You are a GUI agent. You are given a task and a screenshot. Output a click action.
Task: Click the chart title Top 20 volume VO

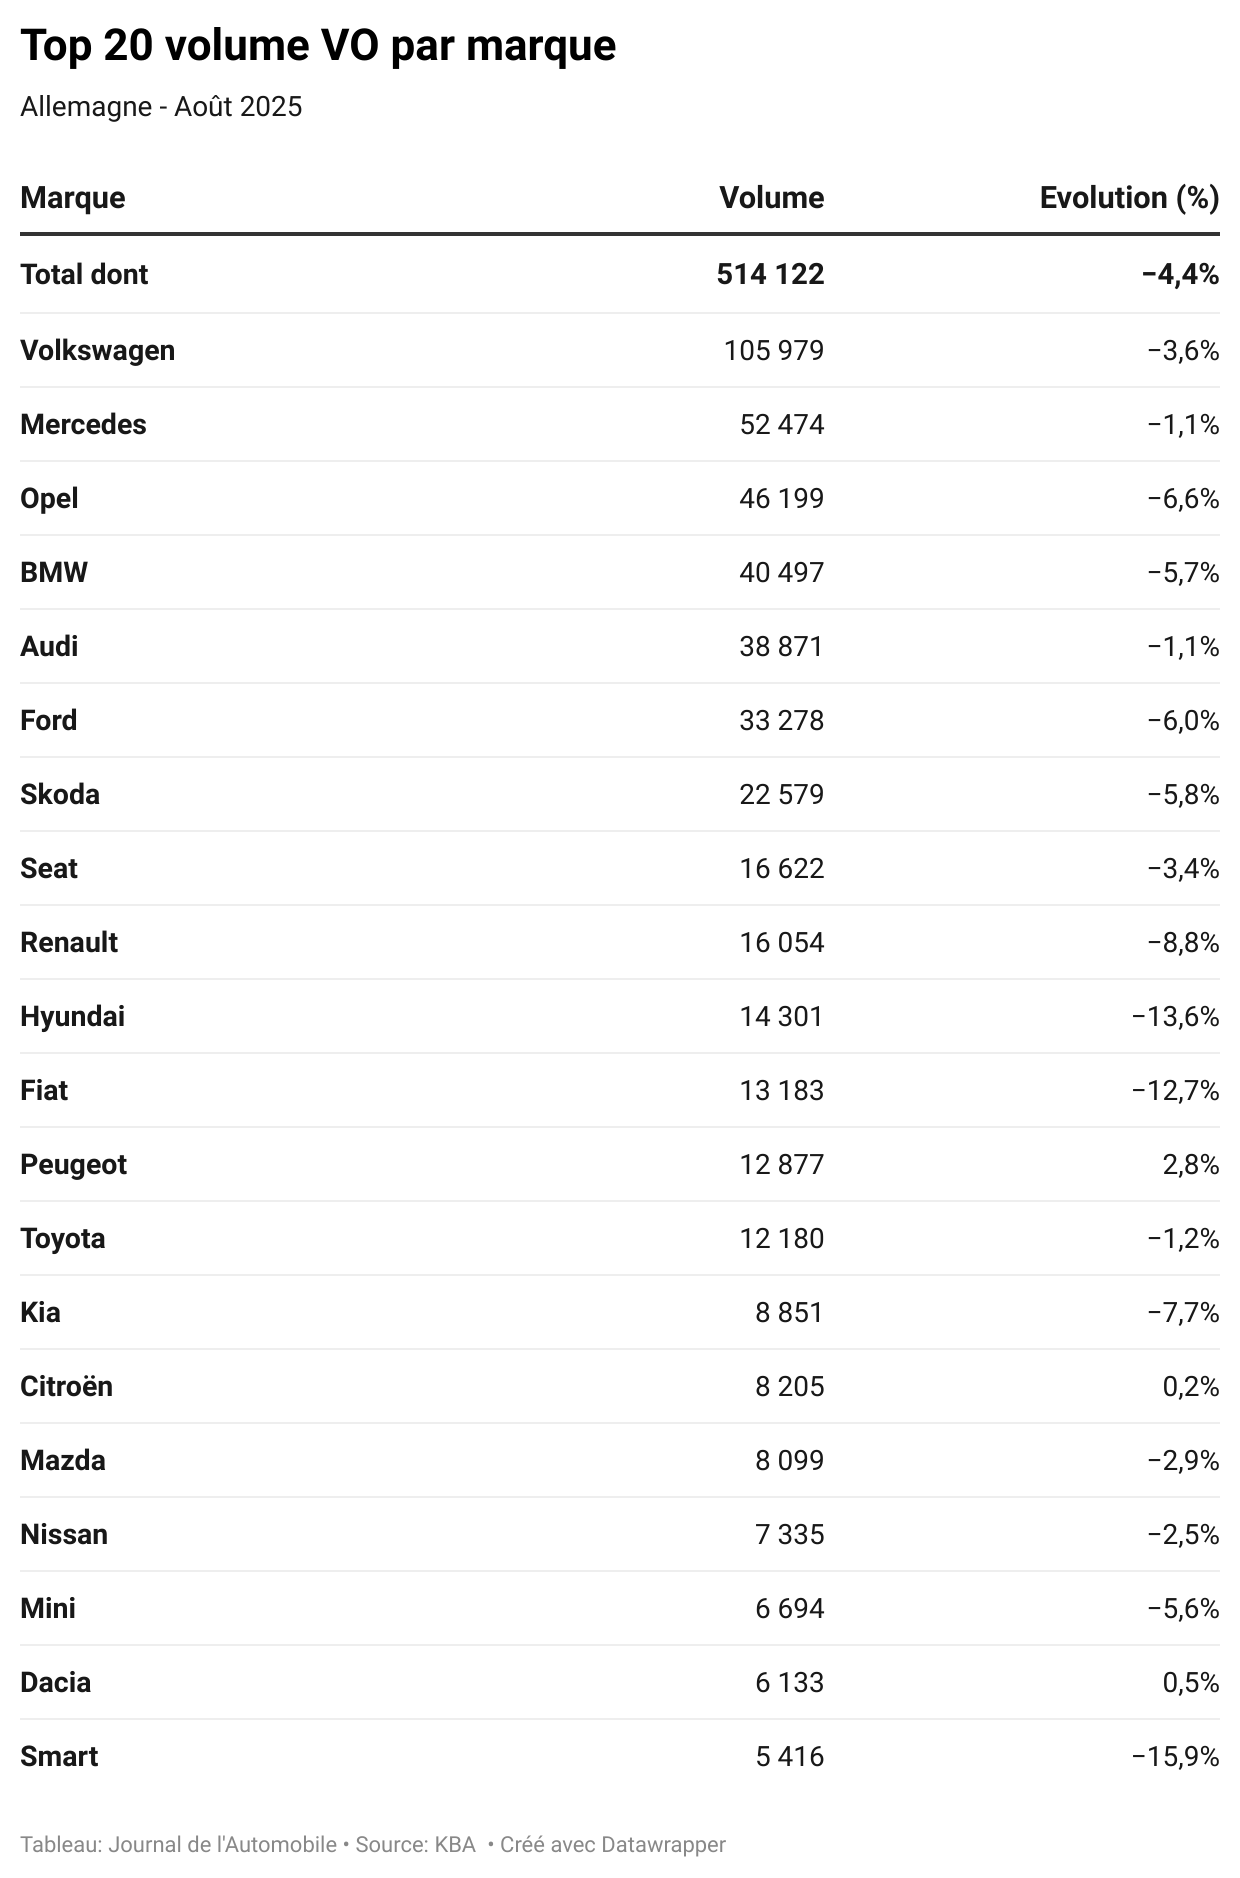coord(318,46)
